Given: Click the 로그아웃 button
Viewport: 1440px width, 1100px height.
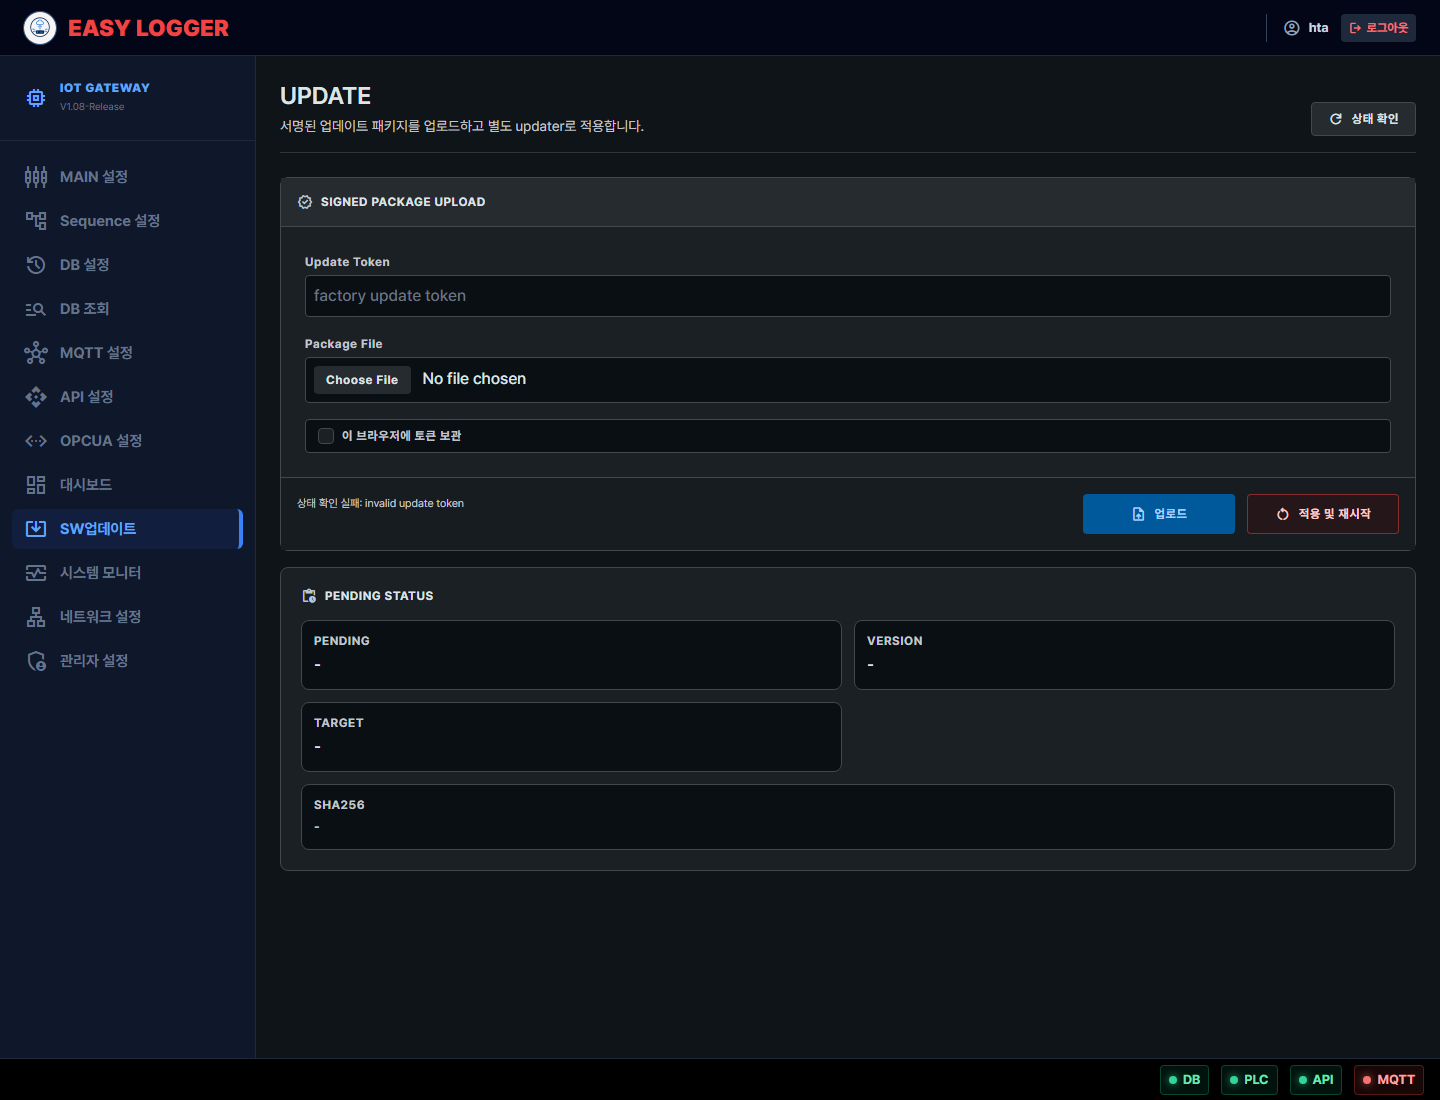Looking at the screenshot, I should click(1378, 28).
